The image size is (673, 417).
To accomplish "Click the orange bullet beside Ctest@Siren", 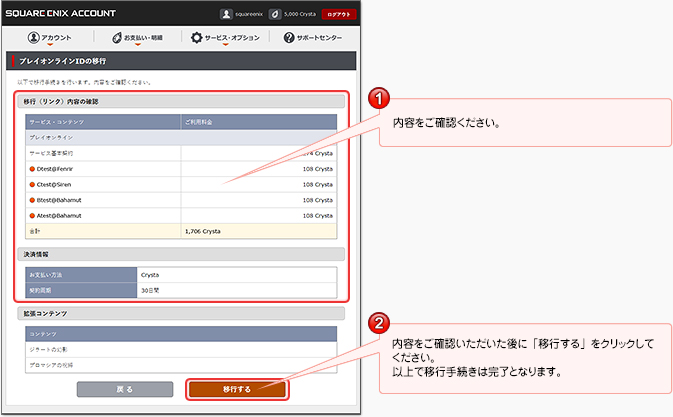I will (x=32, y=184).
